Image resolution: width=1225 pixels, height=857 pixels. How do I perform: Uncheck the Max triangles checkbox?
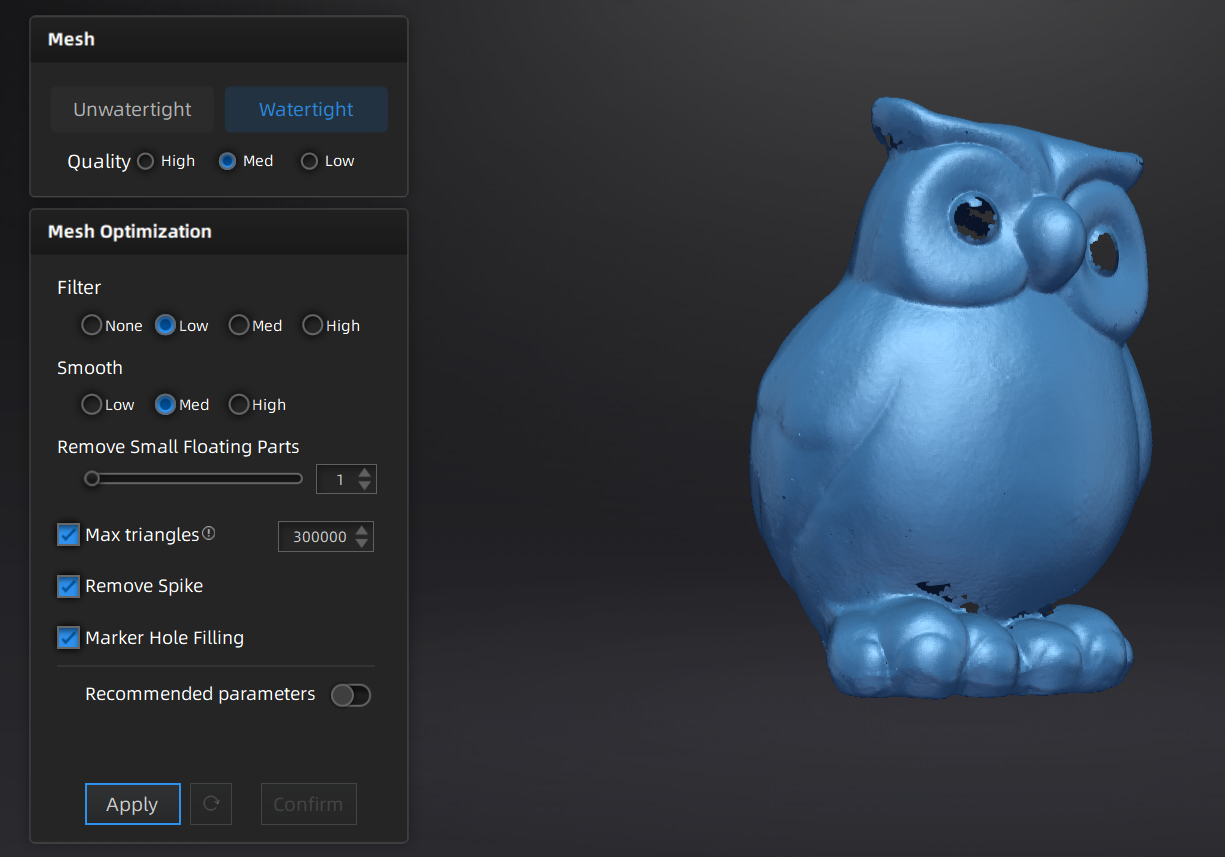68,535
